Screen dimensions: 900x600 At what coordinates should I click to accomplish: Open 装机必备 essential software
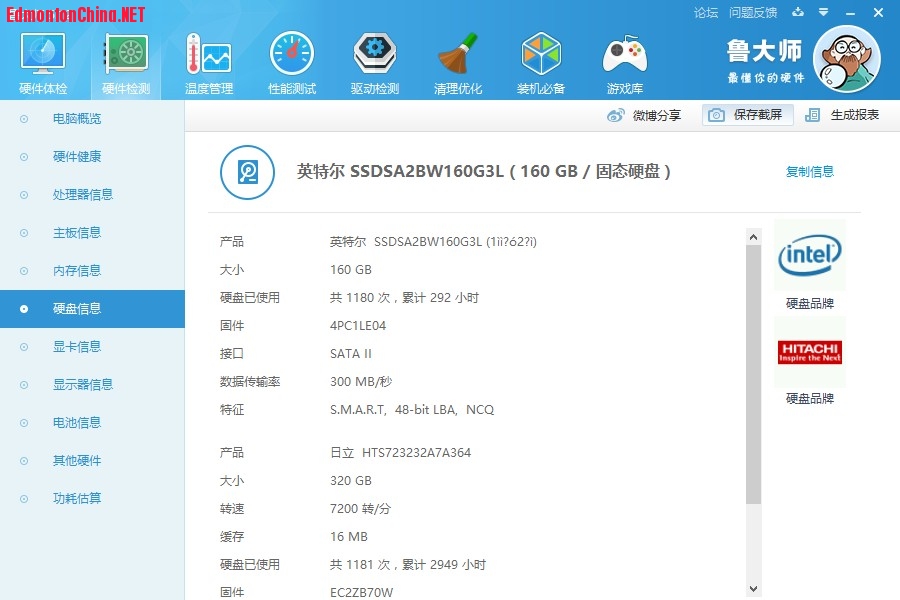tap(541, 63)
